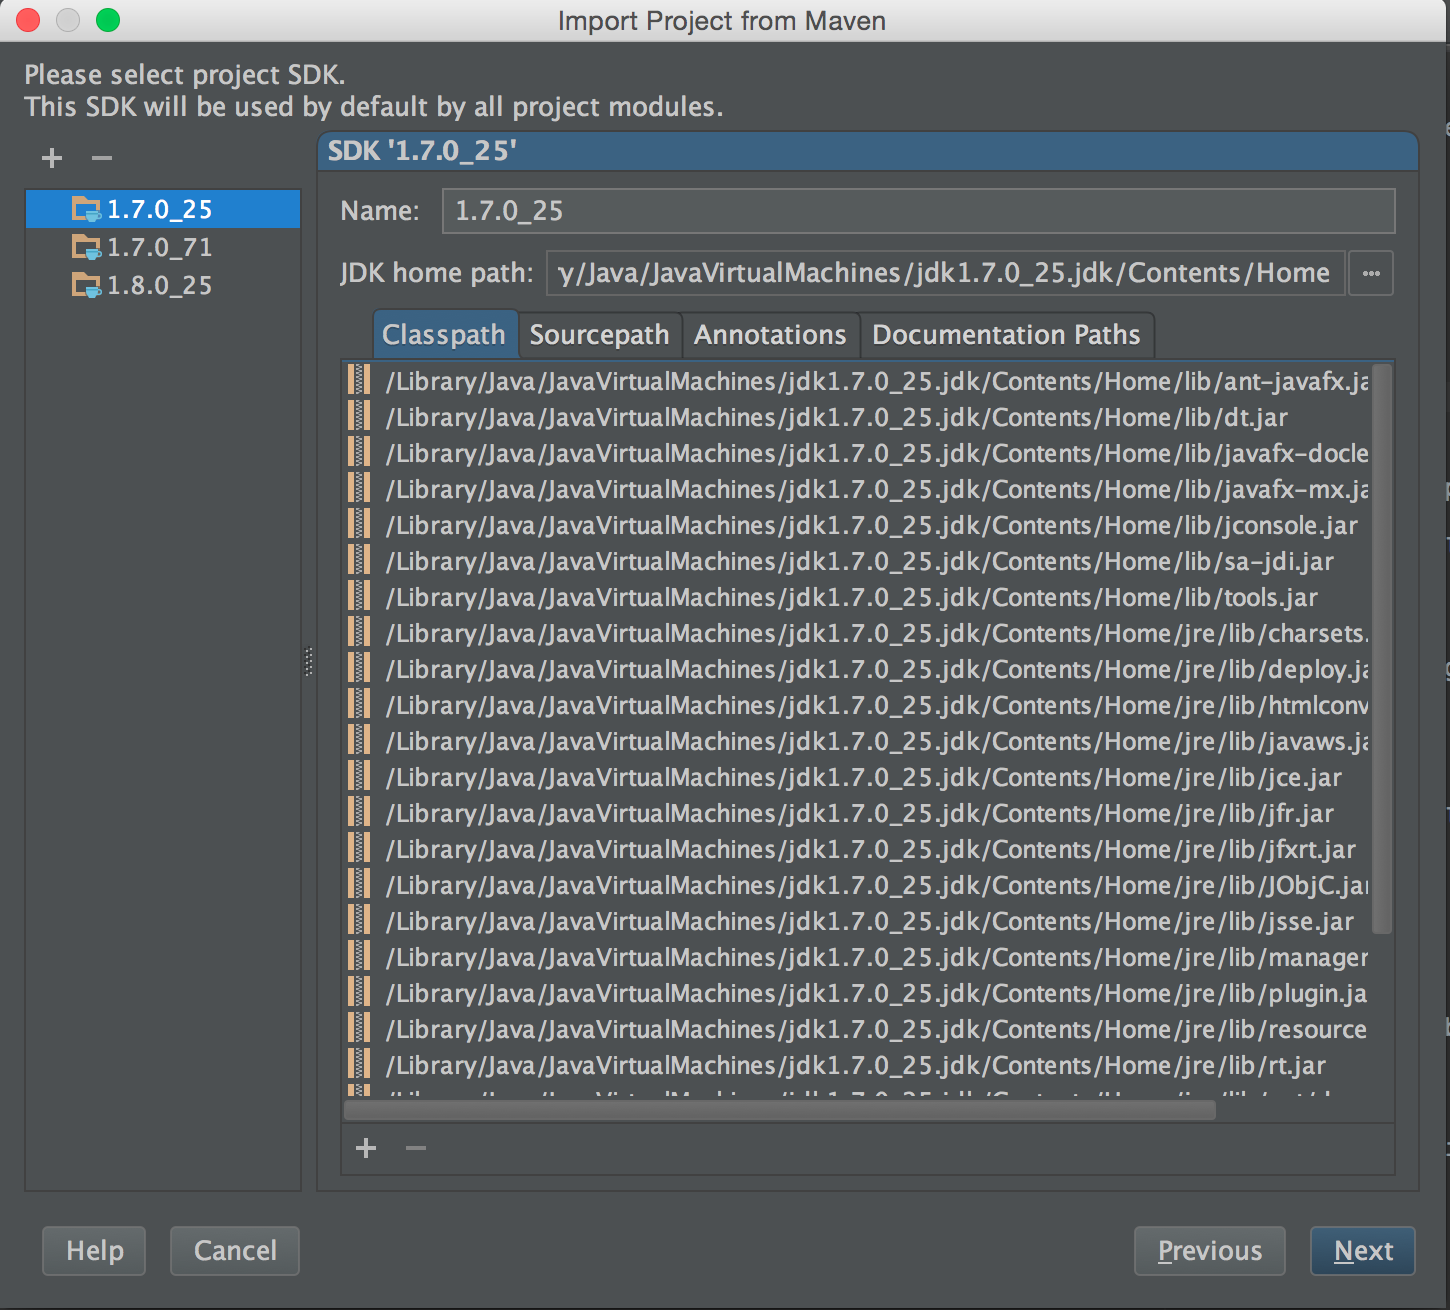Proceed with the Next button
The image size is (1450, 1310).
coord(1362,1250)
